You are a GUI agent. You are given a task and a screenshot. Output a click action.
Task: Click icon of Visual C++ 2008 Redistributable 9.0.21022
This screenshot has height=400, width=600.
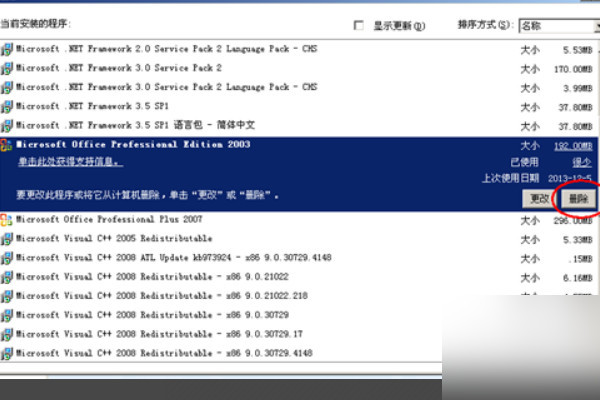click(7, 278)
